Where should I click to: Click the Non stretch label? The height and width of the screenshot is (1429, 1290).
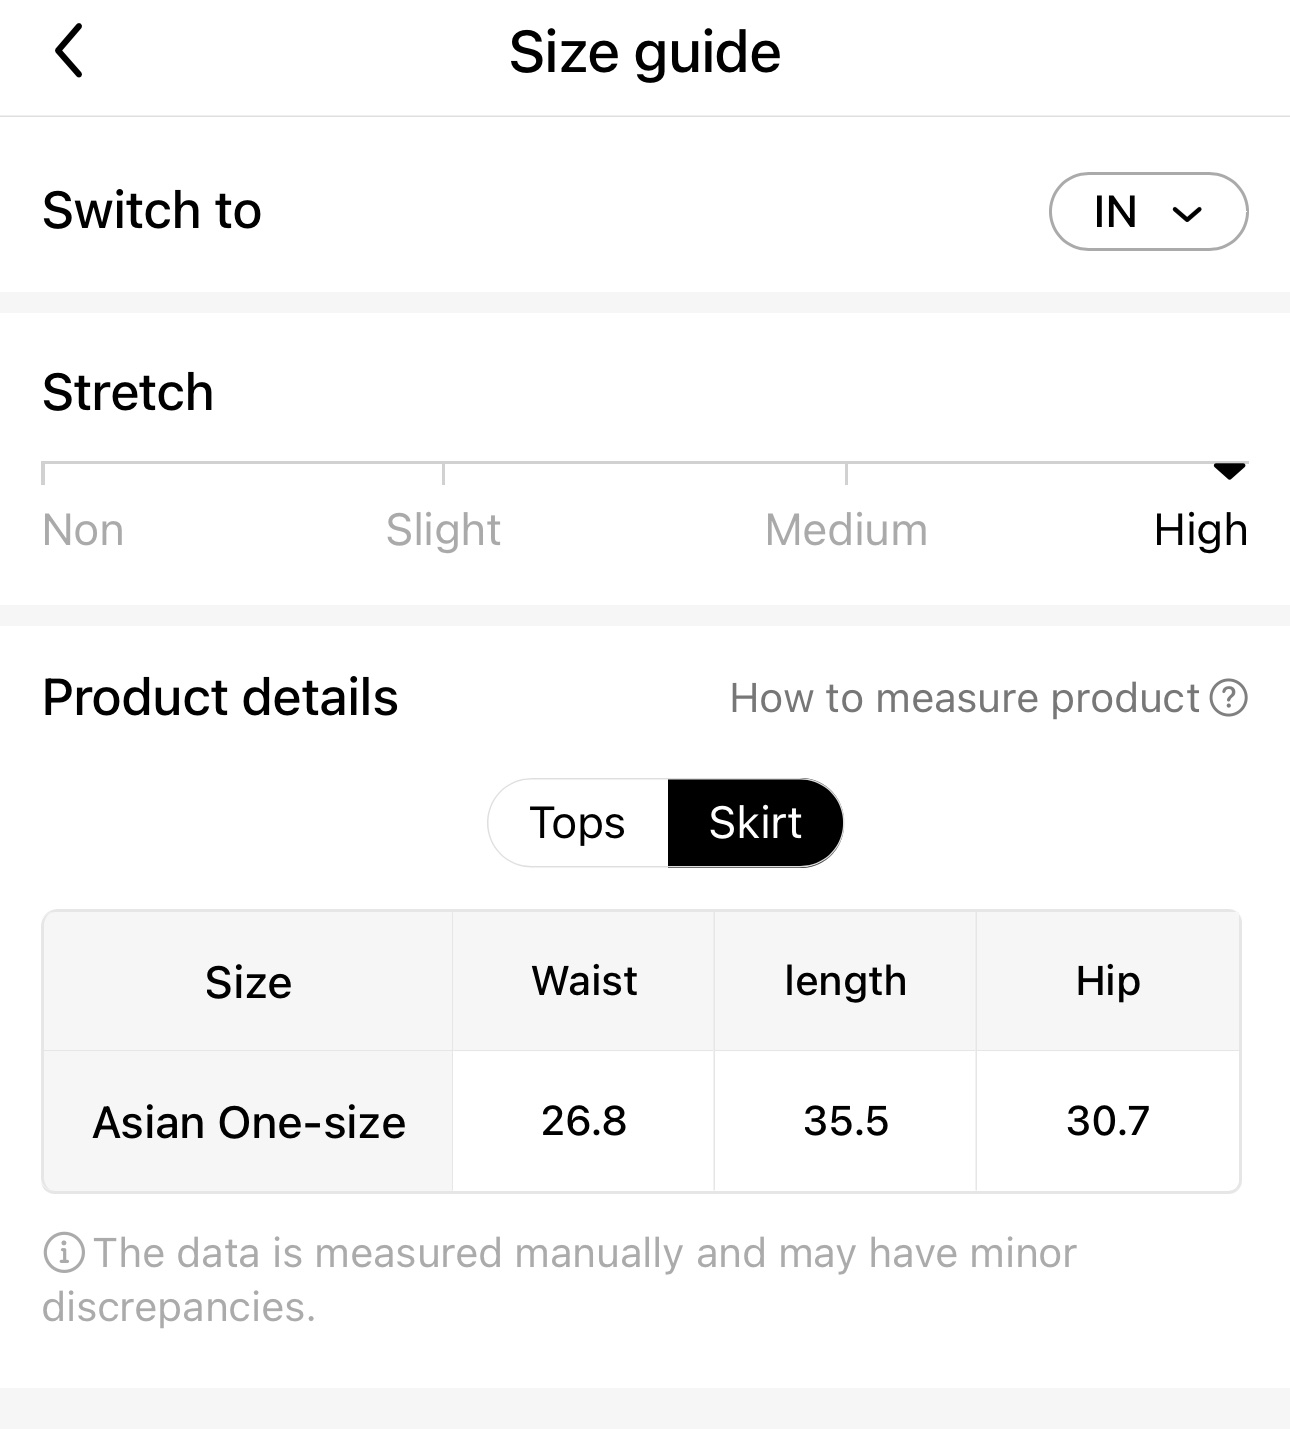83,530
